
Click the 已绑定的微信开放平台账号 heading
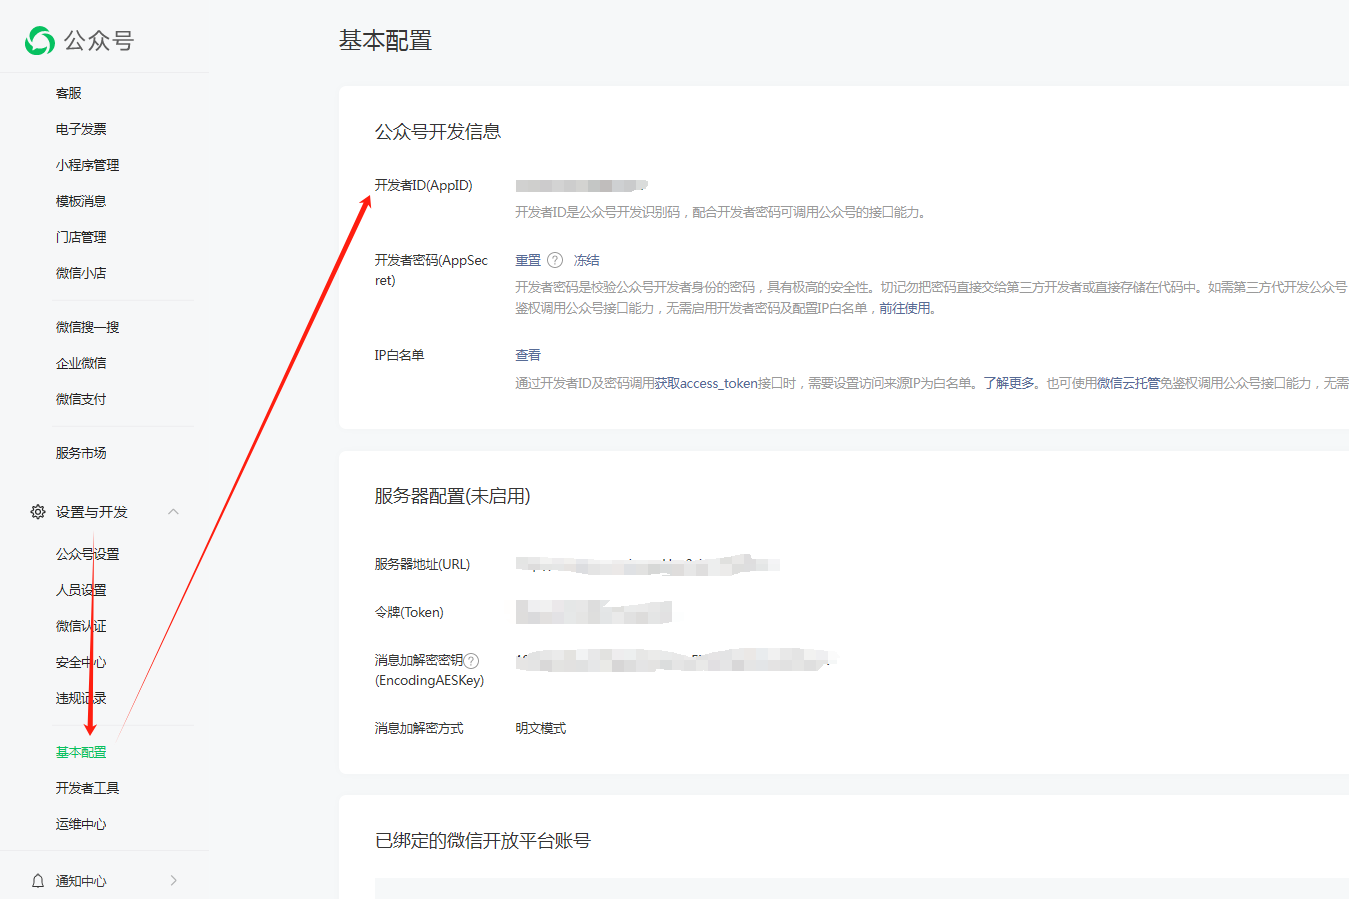[x=483, y=841]
